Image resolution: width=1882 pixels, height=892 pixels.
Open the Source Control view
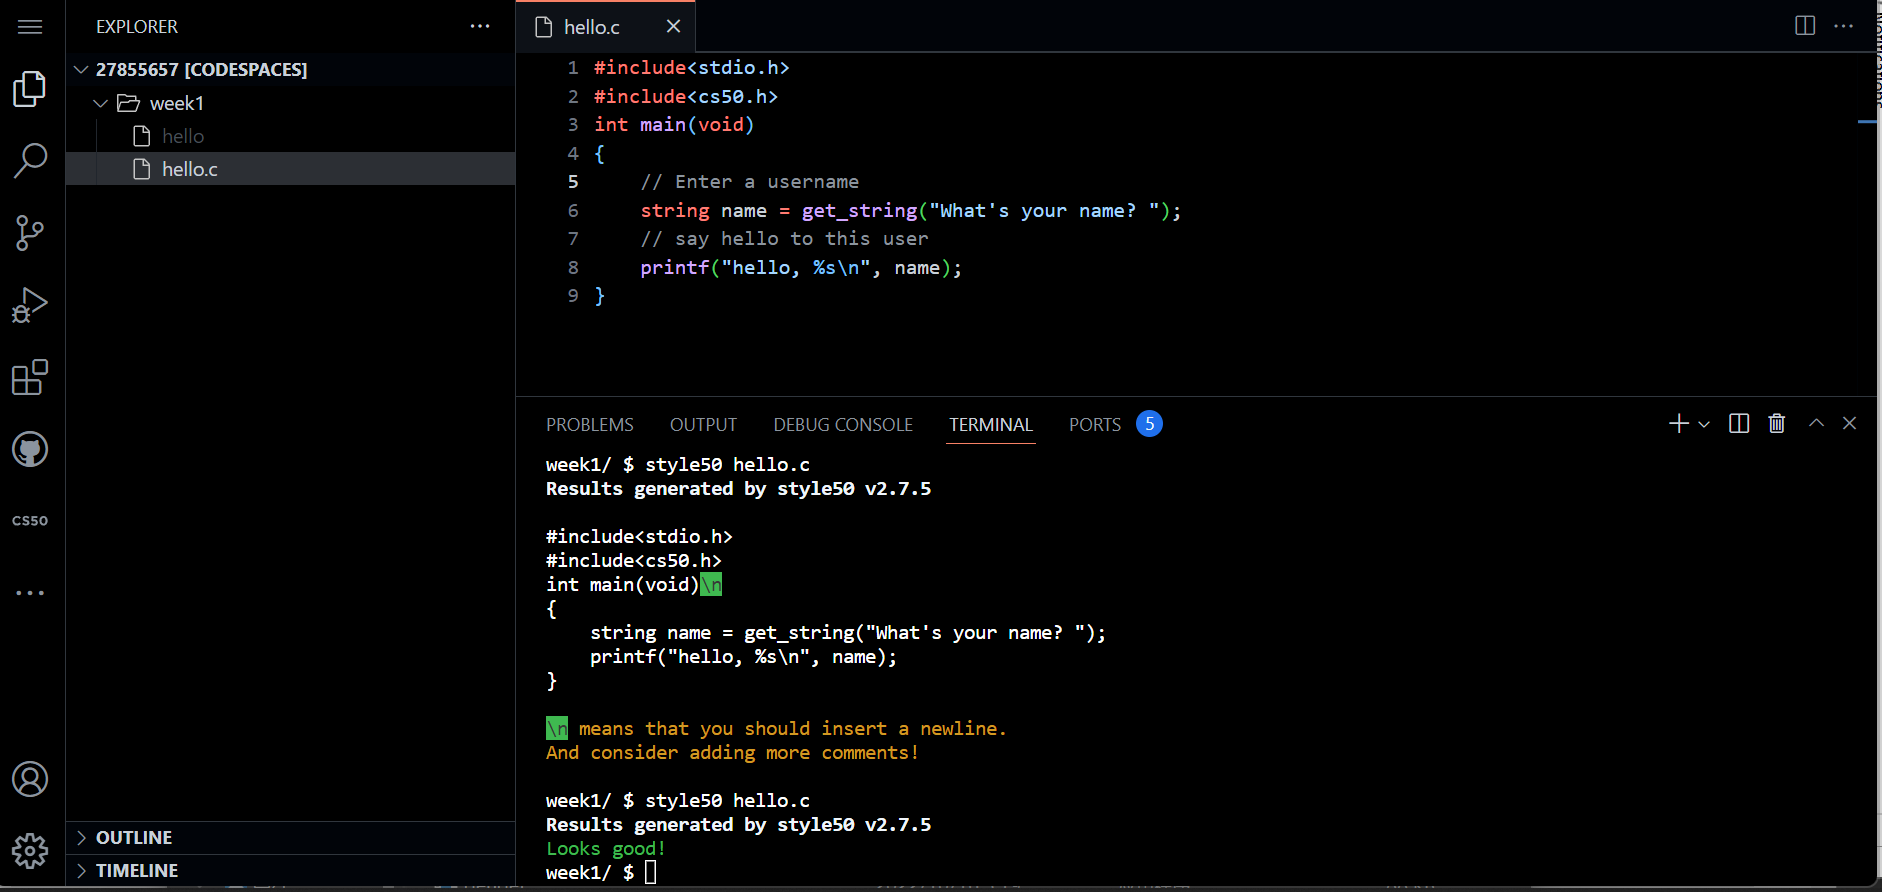(x=30, y=233)
